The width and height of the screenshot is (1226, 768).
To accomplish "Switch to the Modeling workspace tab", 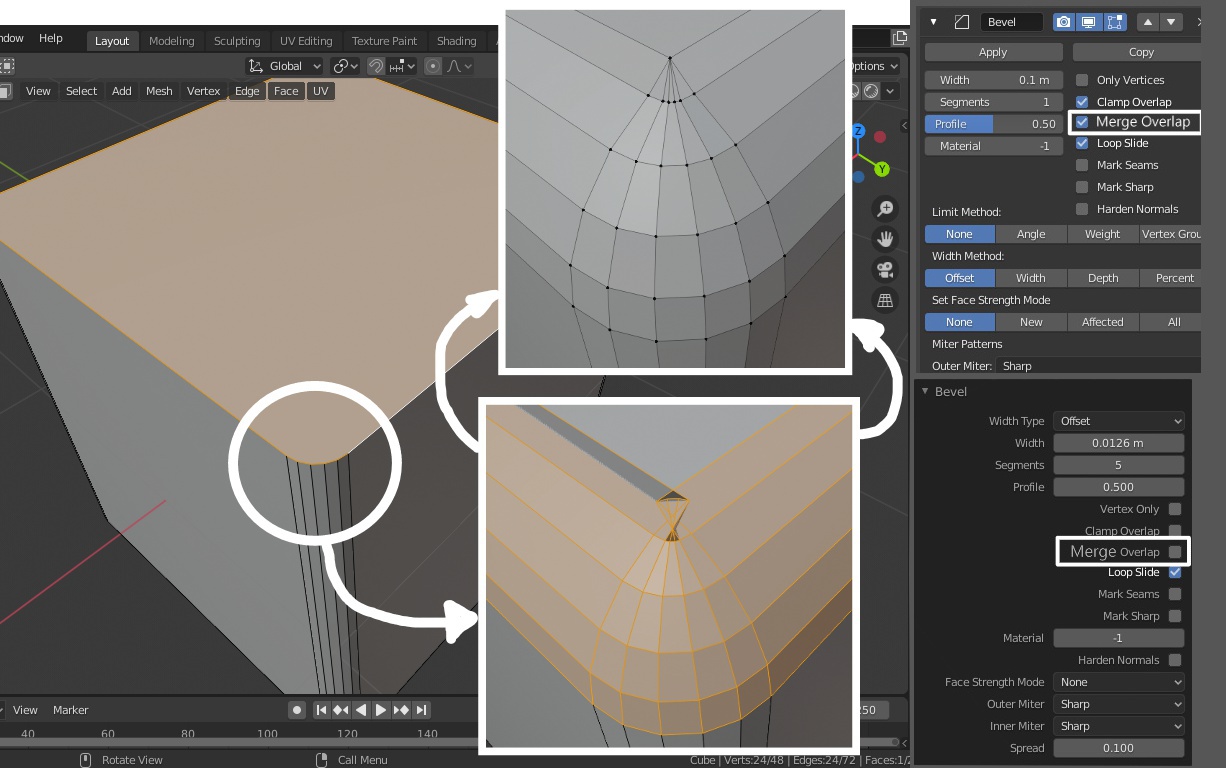I will [171, 41].
